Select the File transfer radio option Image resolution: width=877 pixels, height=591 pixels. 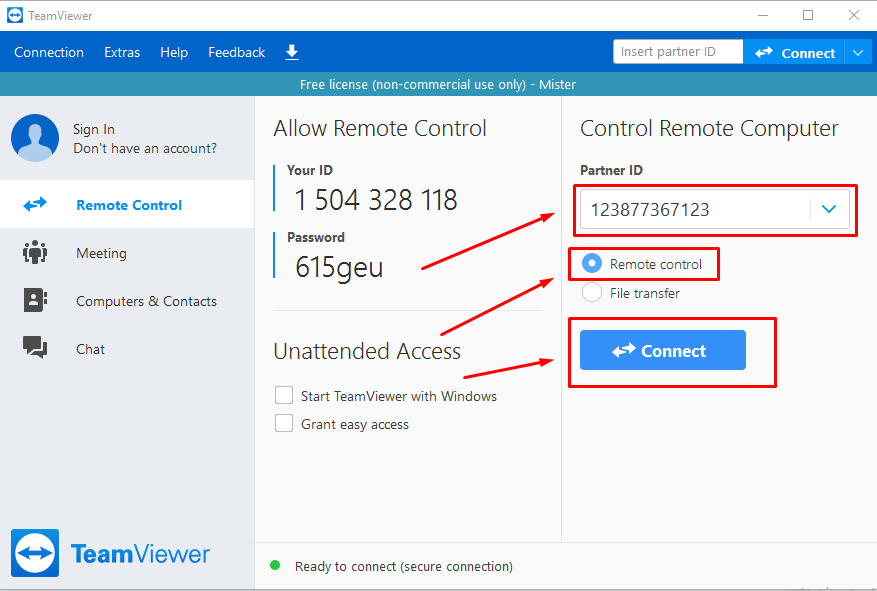(x=592, y=292)
